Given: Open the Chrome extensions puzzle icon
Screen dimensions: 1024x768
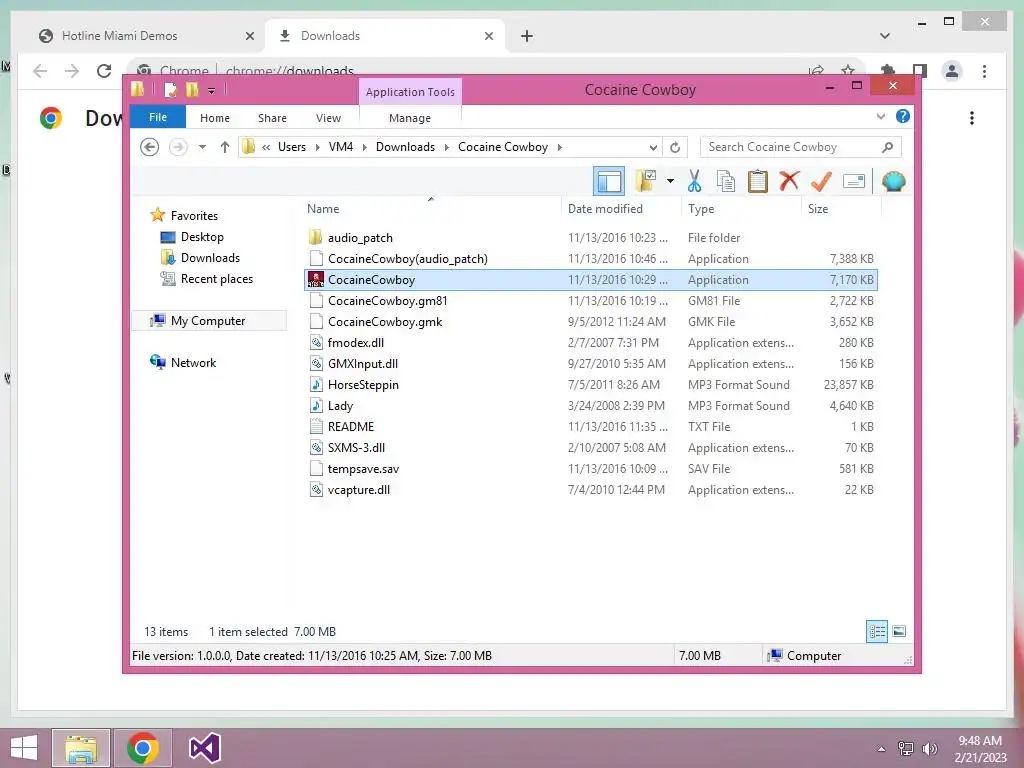Looking at the screenshot, I should pos(888,71).
